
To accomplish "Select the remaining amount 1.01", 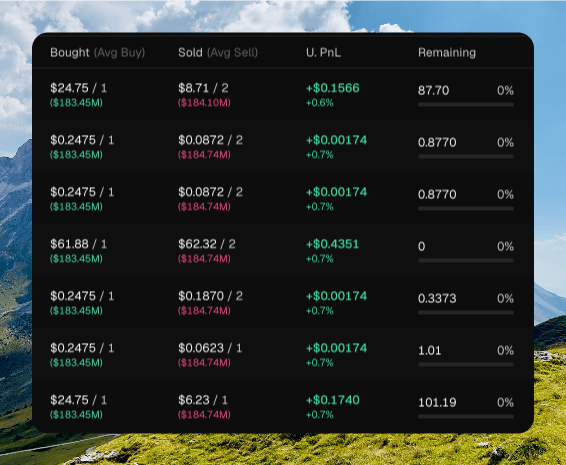I will (x=430, y=350).
